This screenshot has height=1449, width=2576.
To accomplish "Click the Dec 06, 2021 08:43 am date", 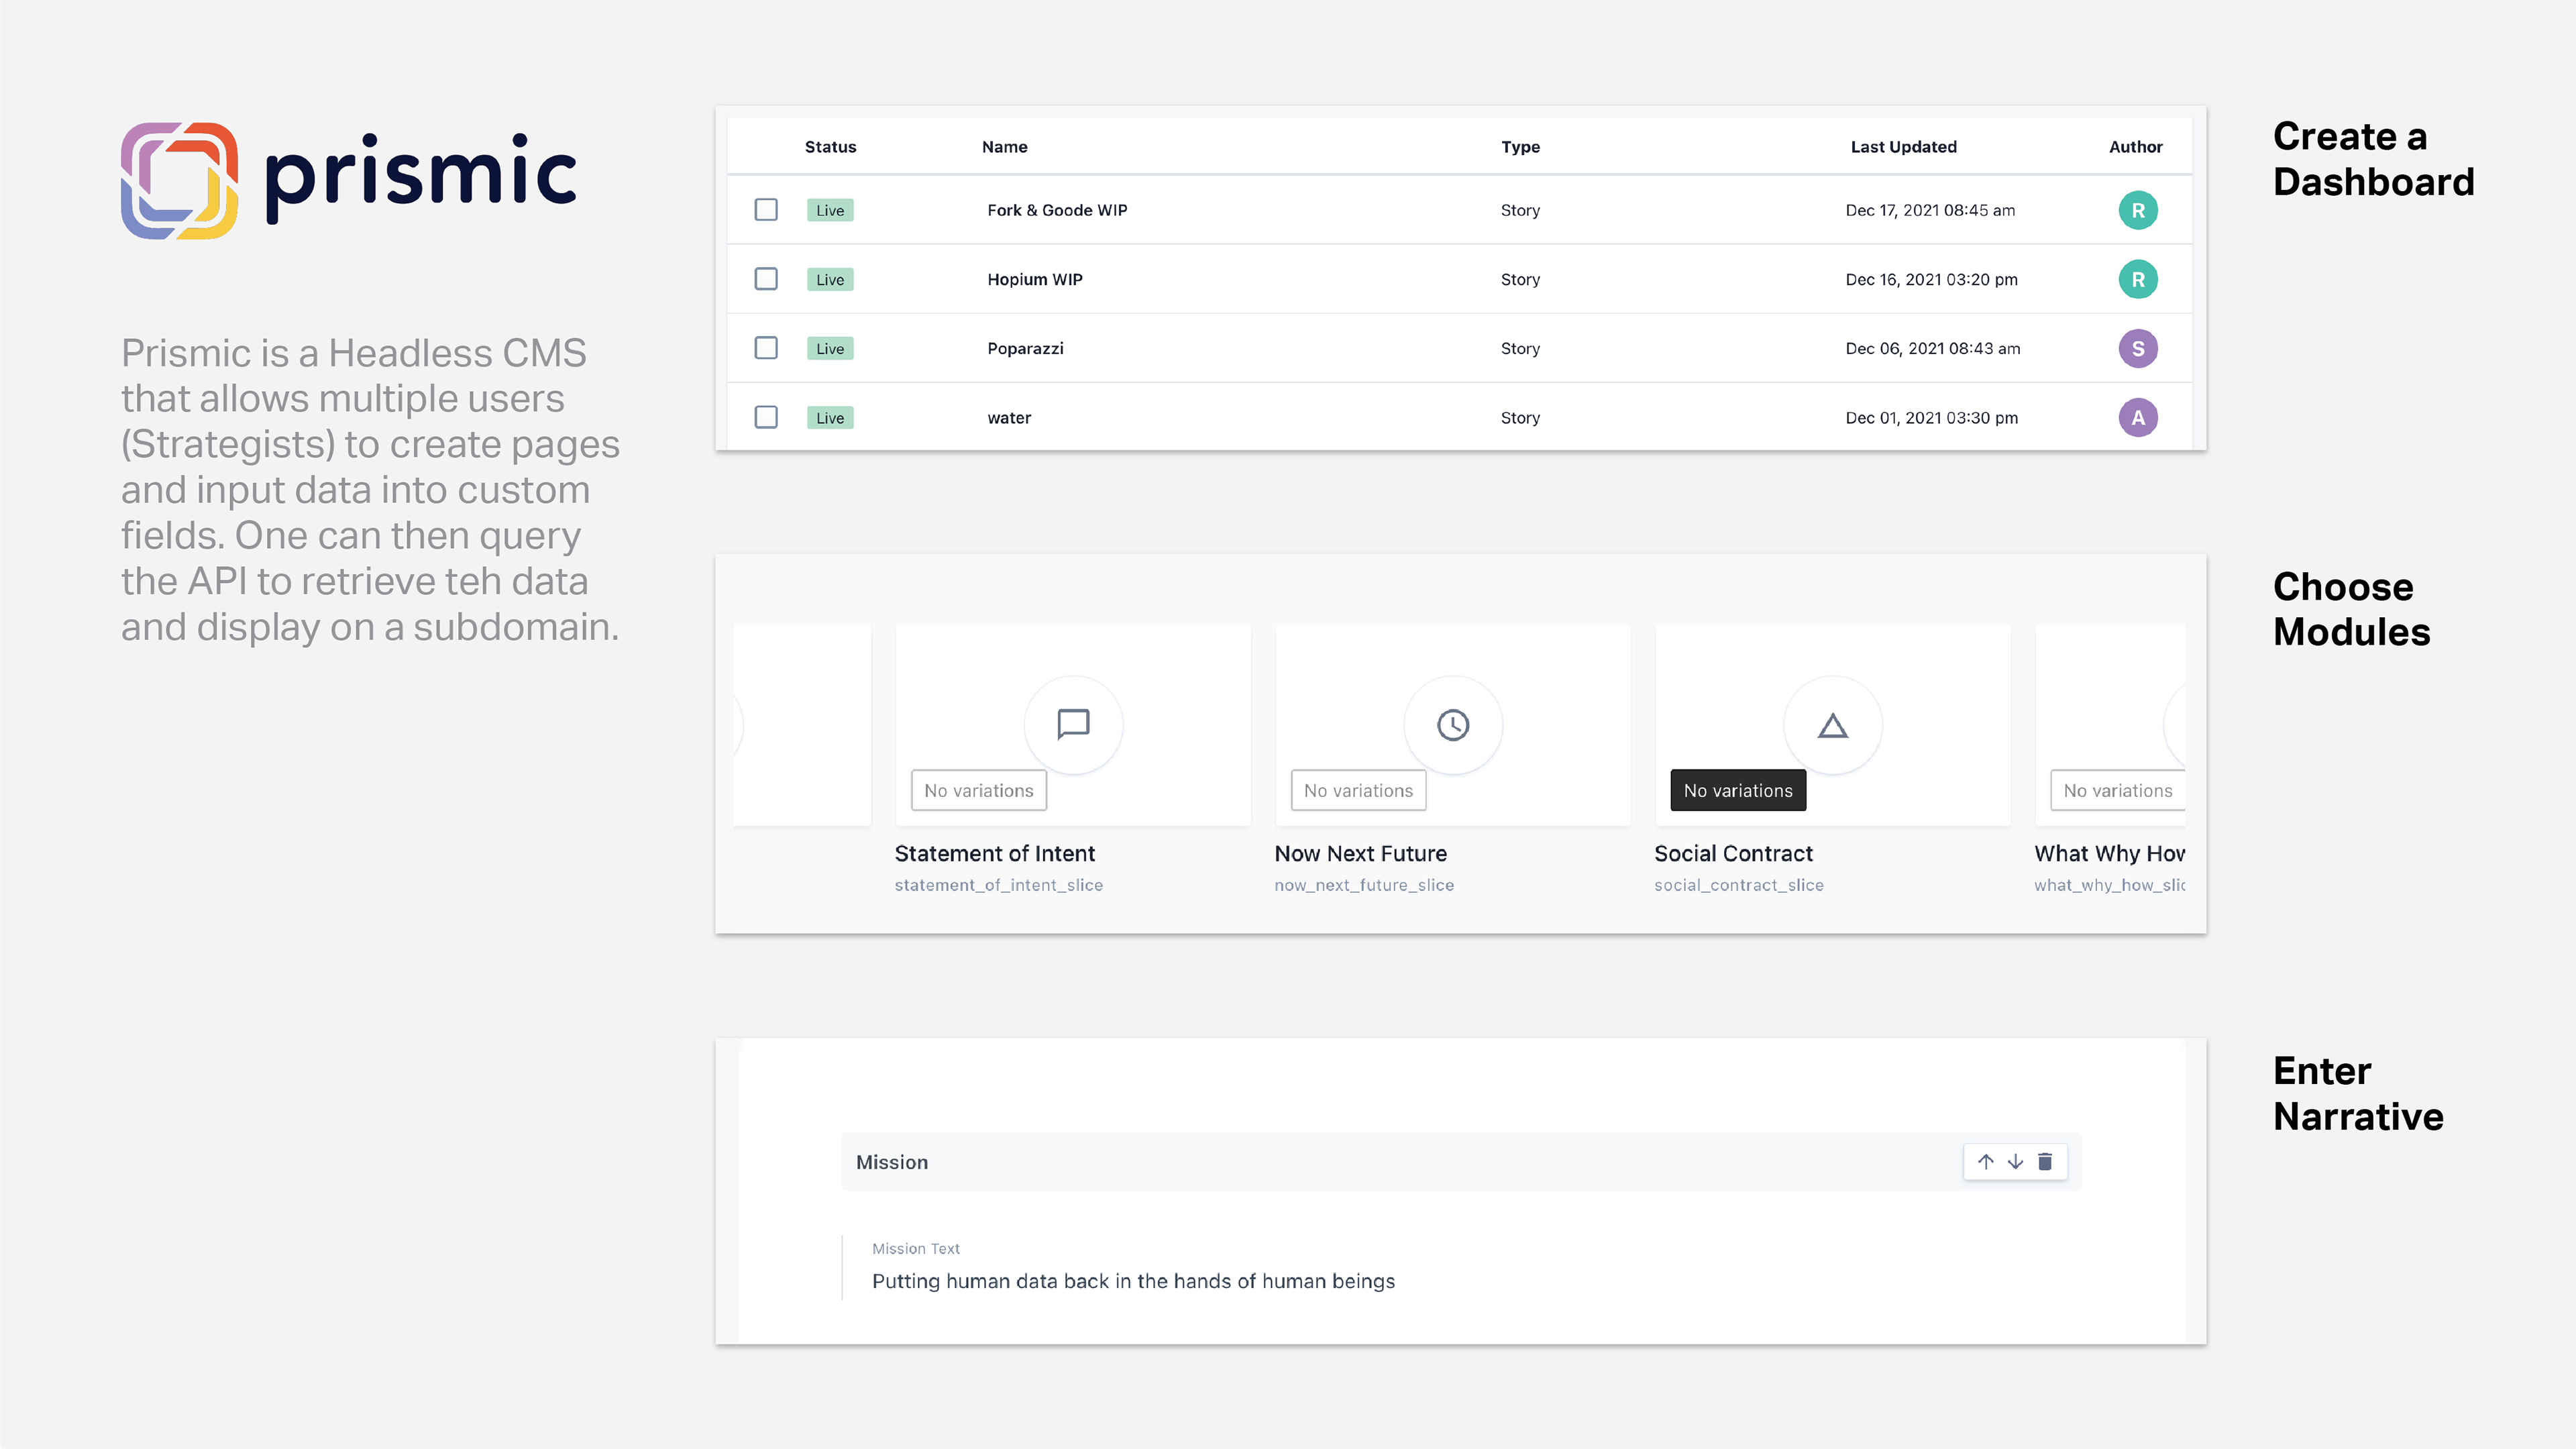I will tap(1933, 348).
